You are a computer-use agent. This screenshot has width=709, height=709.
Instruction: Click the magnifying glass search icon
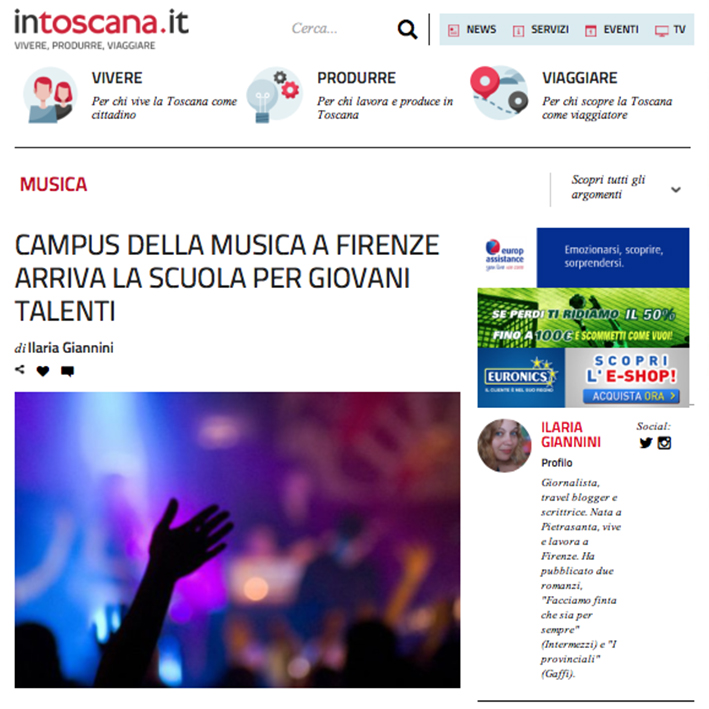point(407,29)
